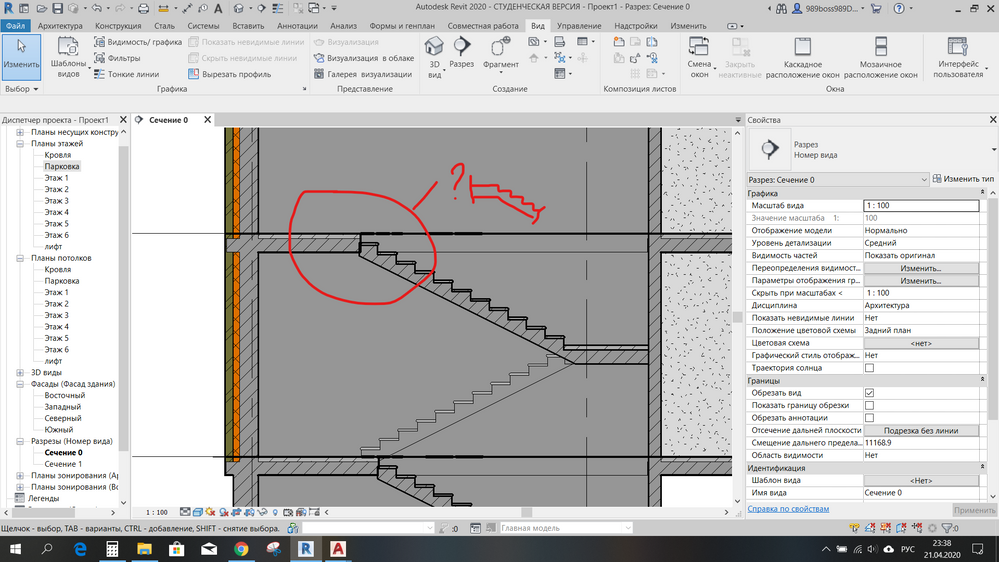The width and height of the screenshot is (999, 562).
Task: Enable Обрезать аннотации checkbox
Action: coord(869,417)
